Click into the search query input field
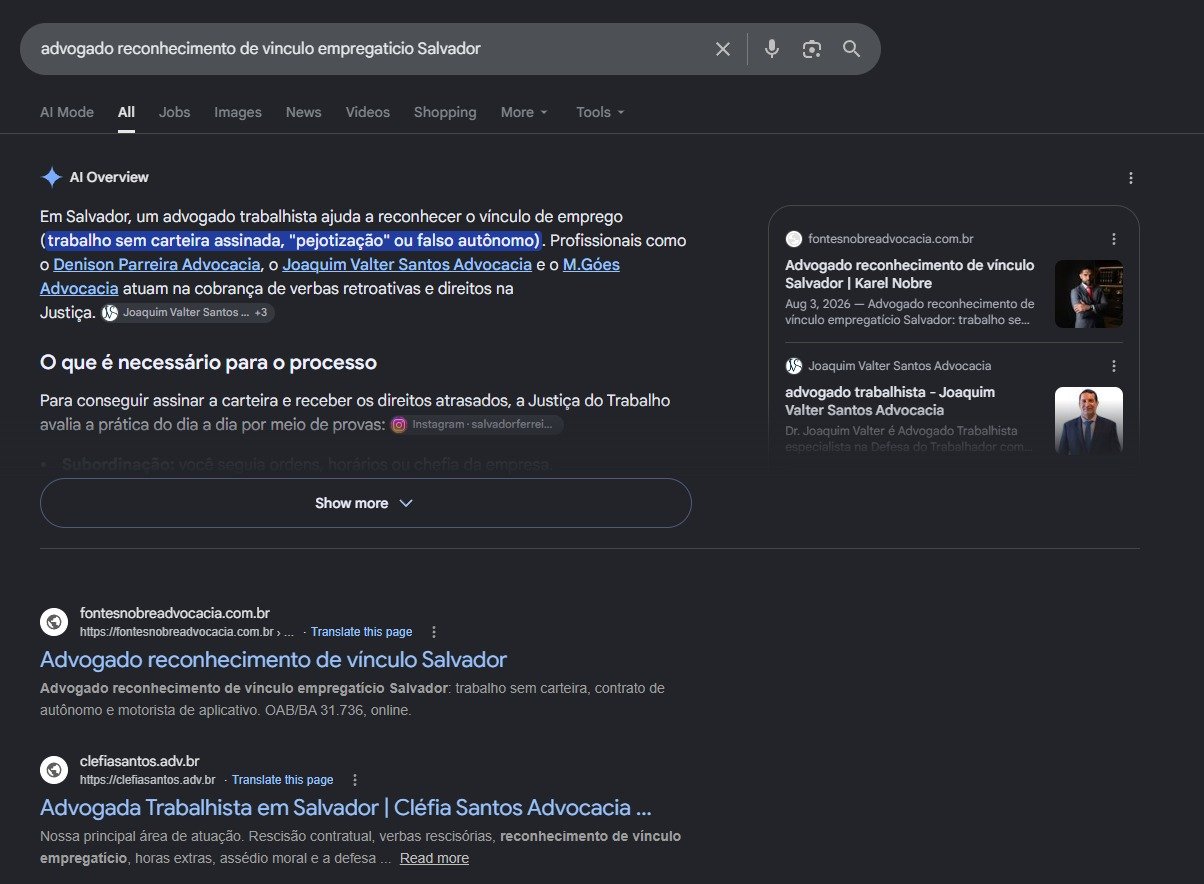This screenshot has height=884, width=1204. tap(370, 49)
